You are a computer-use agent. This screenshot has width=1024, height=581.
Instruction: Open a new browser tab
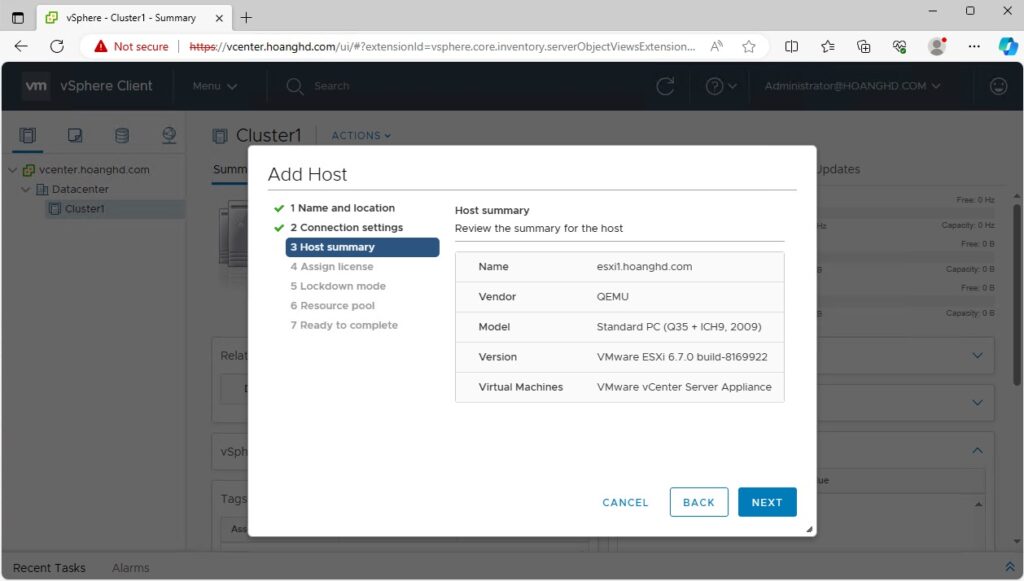246,18
